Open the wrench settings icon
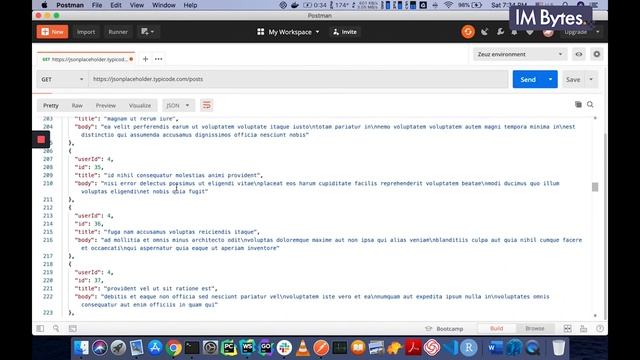 (x=500, y=32)
